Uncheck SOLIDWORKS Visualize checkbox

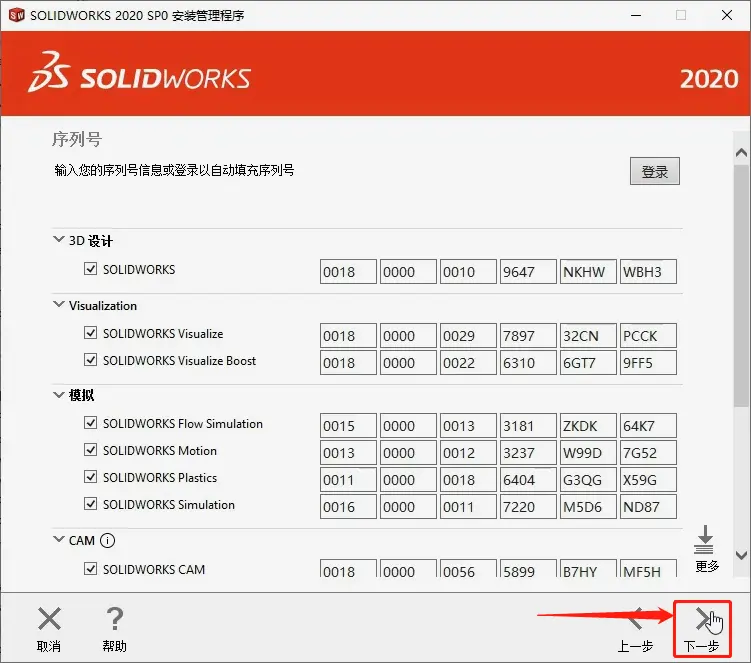[x=90, y=333]
